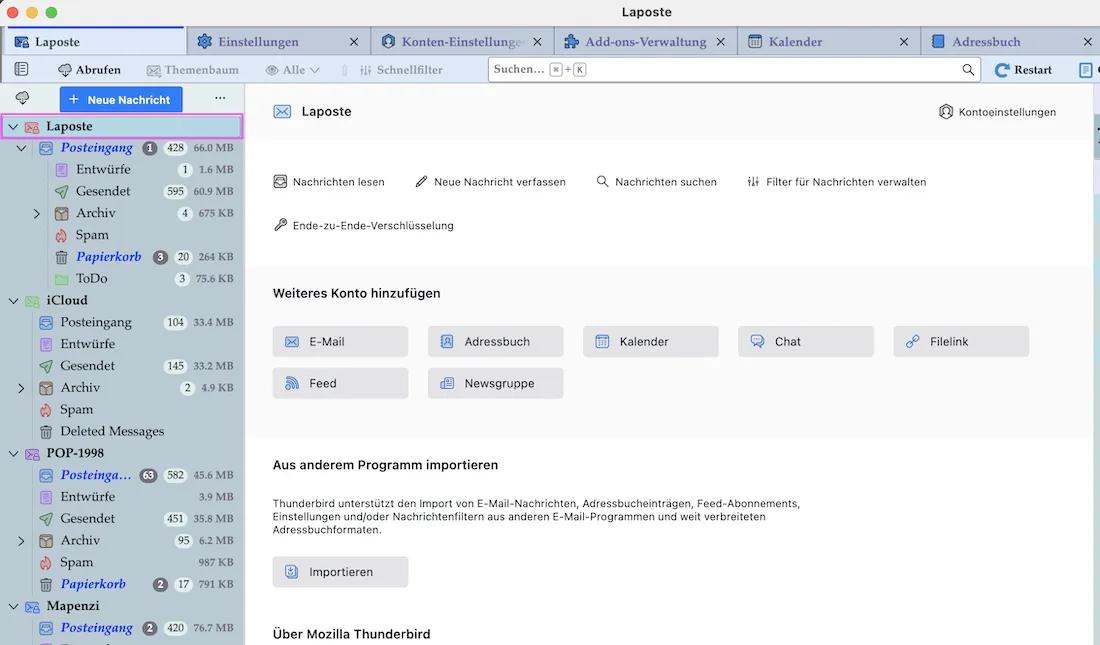The height and width of the screenshot is (645, 1100).
Task: Select Laposte Entwürfe folder icon
Action: [x=62, y=170]
